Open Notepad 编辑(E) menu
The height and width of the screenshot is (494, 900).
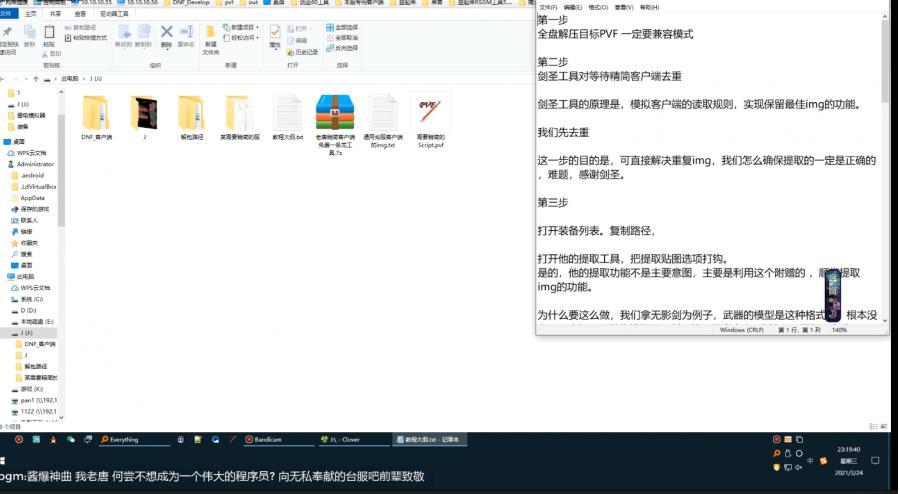[x=572, y=7]
